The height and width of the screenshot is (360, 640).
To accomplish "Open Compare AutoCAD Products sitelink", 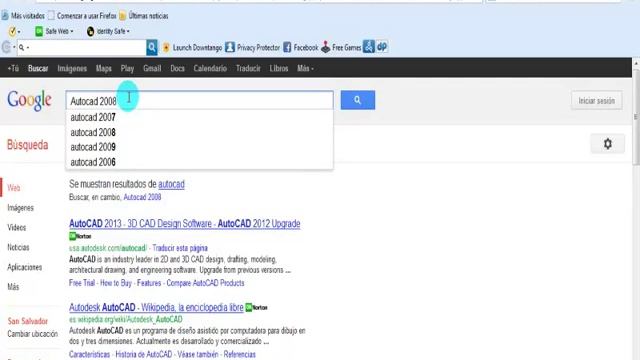I will click(x=205, y=283).
